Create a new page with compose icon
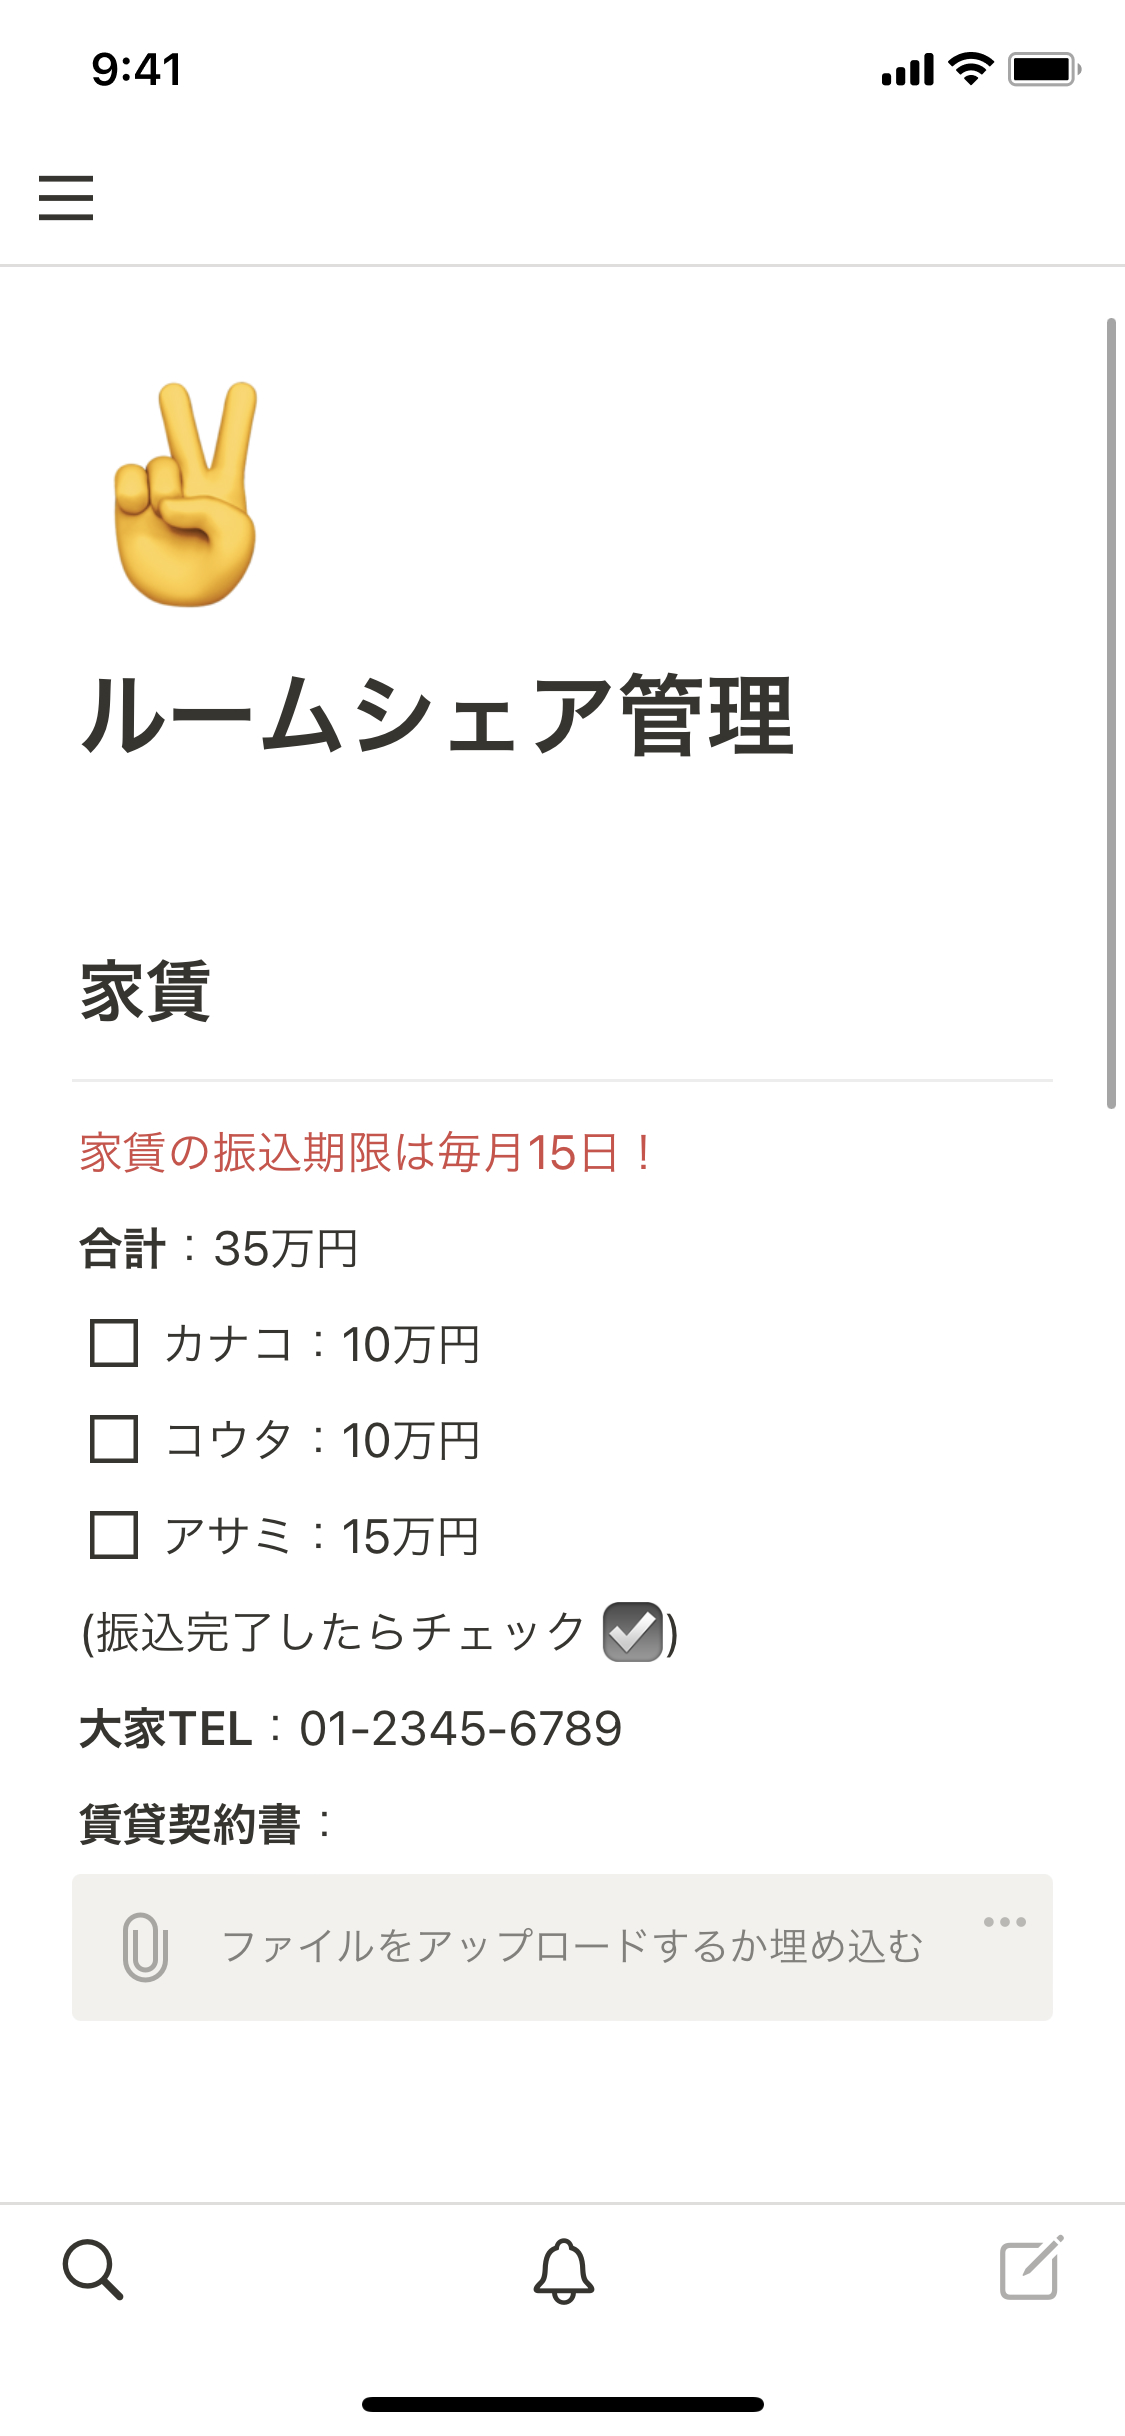This screenshot has height=2436, width=1125. [1031, 2268]
